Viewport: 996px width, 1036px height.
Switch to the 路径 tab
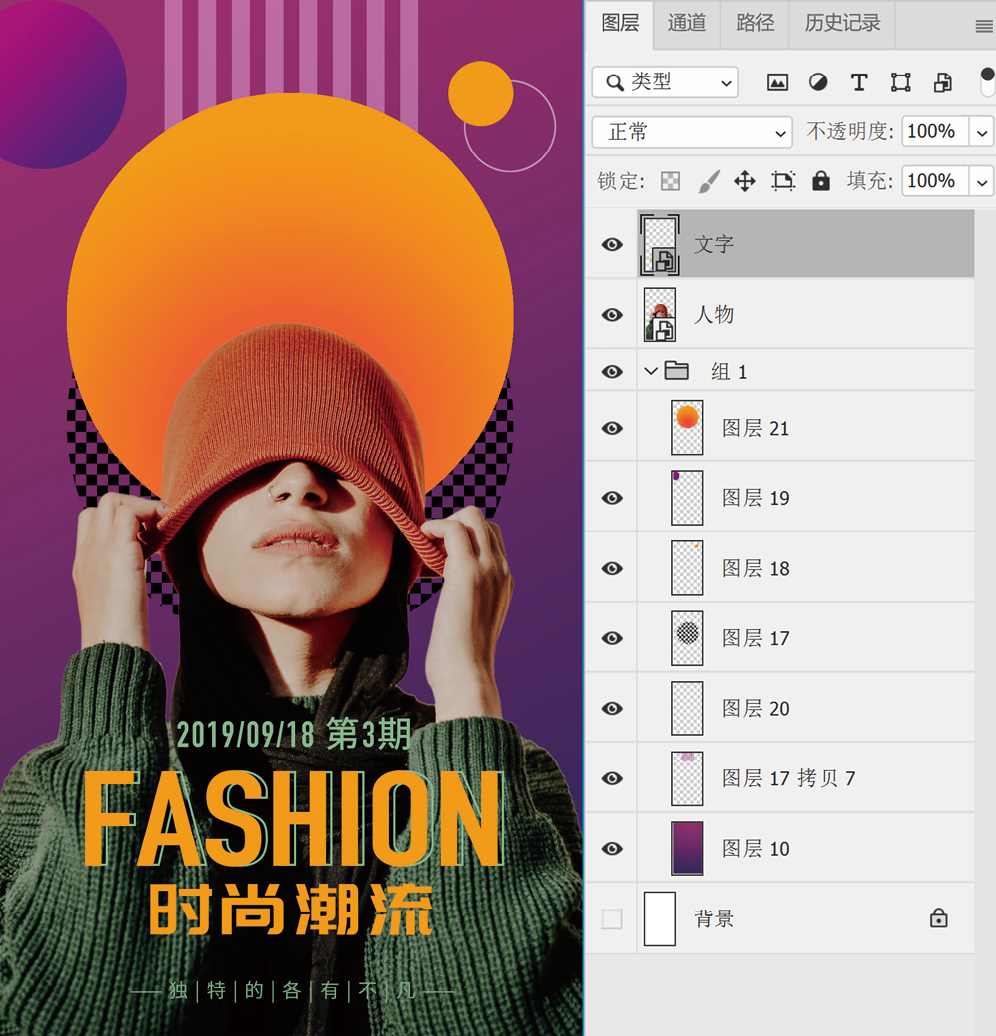tap(755, 24)
